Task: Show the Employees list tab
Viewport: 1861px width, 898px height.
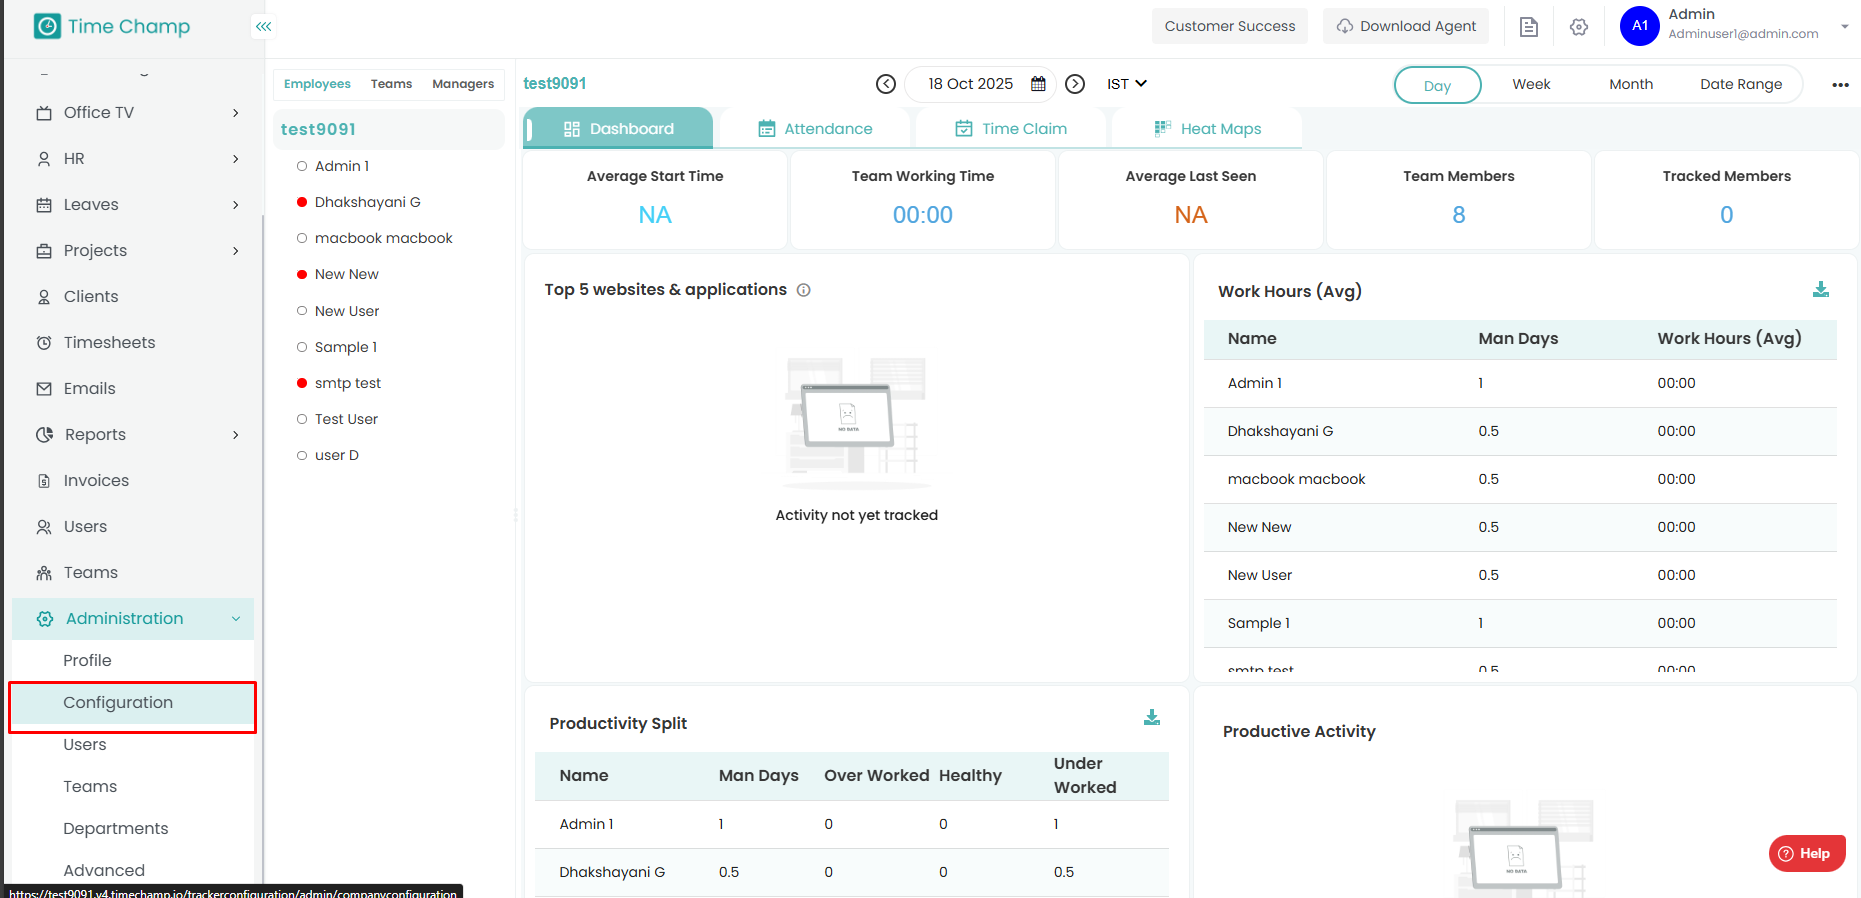Action: click(317, 84)
